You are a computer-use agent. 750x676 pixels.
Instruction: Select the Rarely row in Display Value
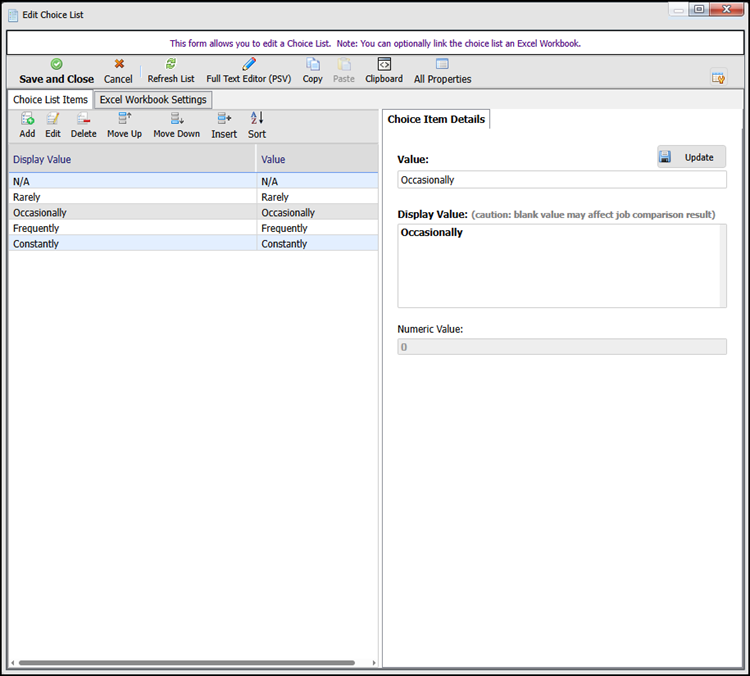click(x=132, y=197)
